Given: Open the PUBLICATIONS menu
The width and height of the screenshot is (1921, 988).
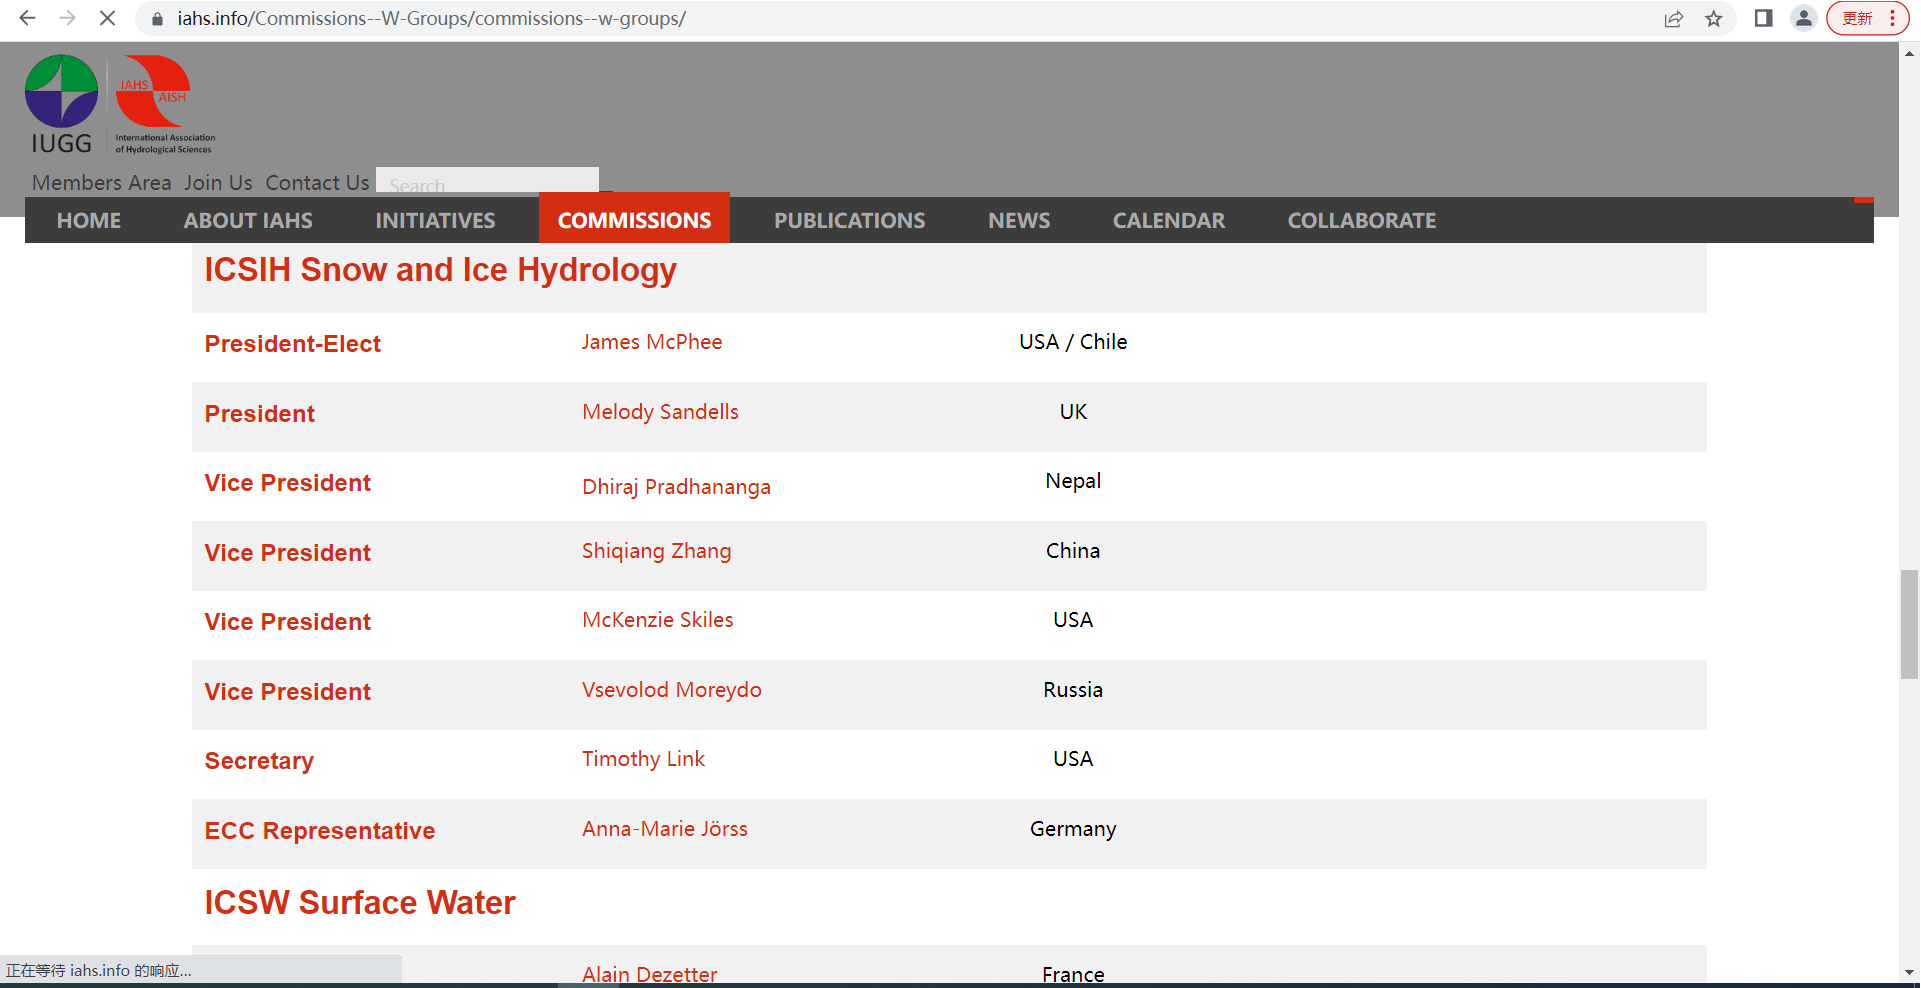Looking at the screenshot, I should 849,220.
